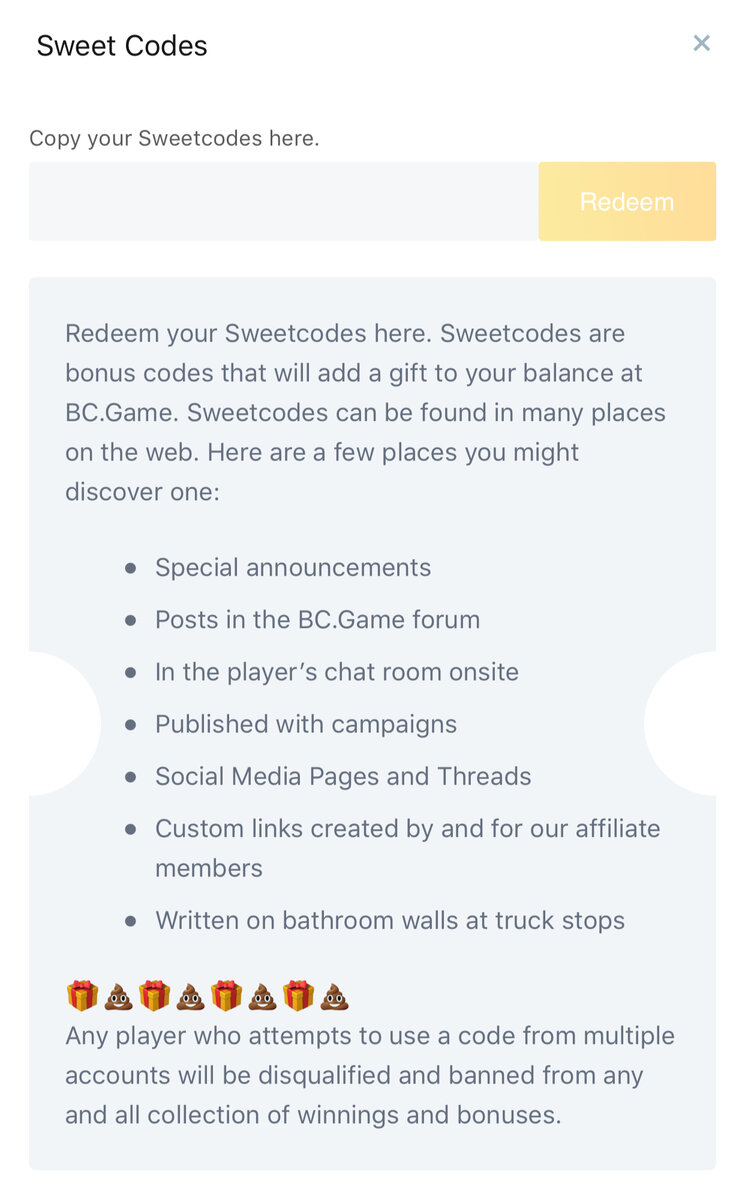736x1200 pixels.
Task: Select "Posts in the BC.Game forum" text
Action: tap(317, 620)
